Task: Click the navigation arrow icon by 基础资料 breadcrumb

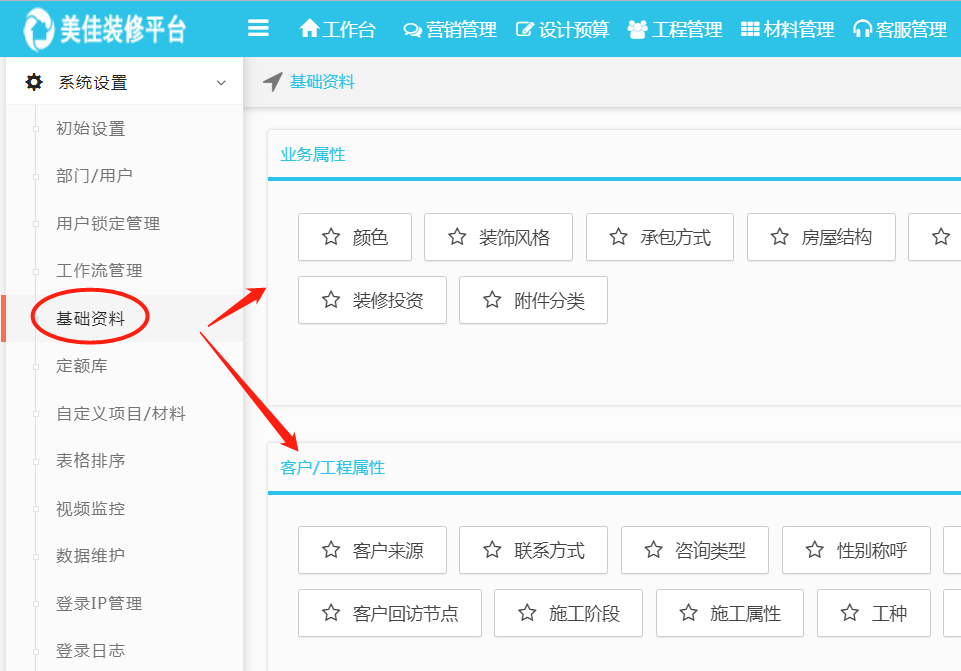Action: tap(272, 82)
